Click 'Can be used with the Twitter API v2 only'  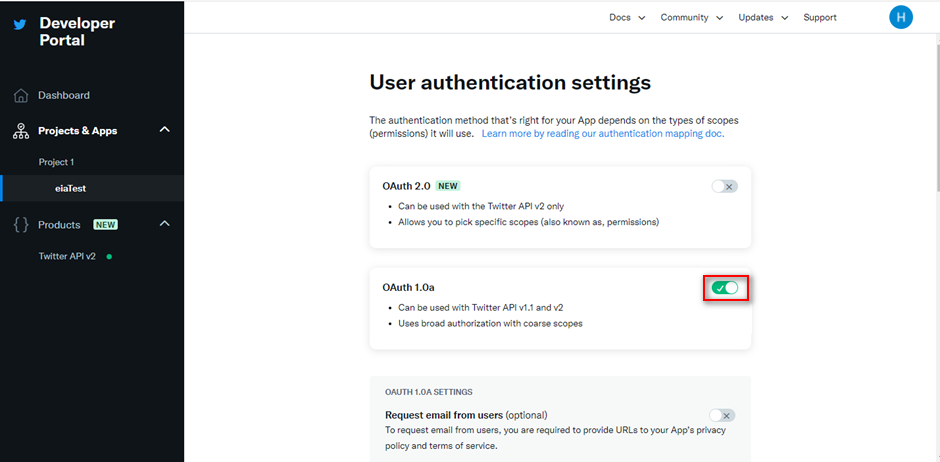click(x=481, y=206)
